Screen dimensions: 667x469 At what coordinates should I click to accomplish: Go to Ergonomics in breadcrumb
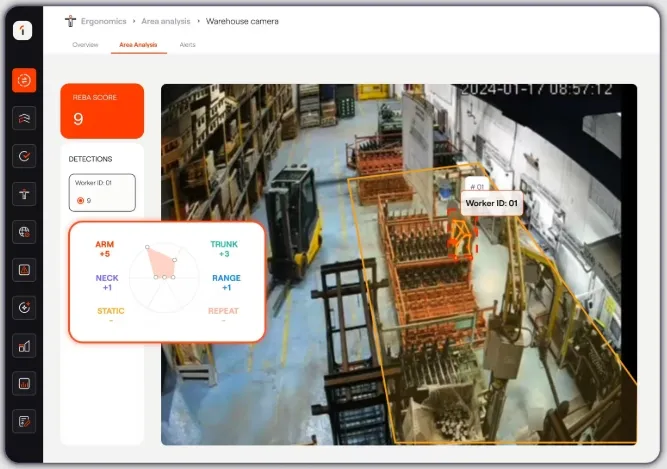(x=103, y=21)
